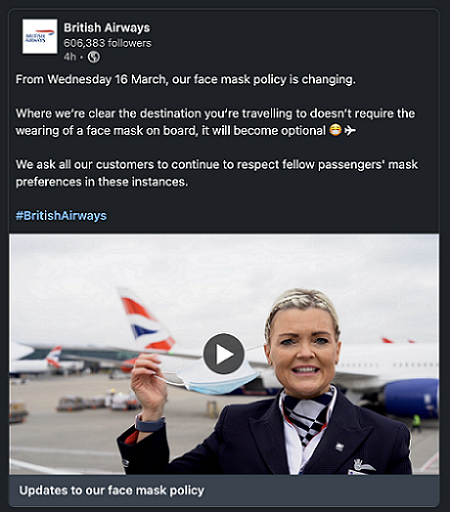Click the wristwatch on the raised arm
The width and height of the screenshot is (450, 512).
pos(150,424)
